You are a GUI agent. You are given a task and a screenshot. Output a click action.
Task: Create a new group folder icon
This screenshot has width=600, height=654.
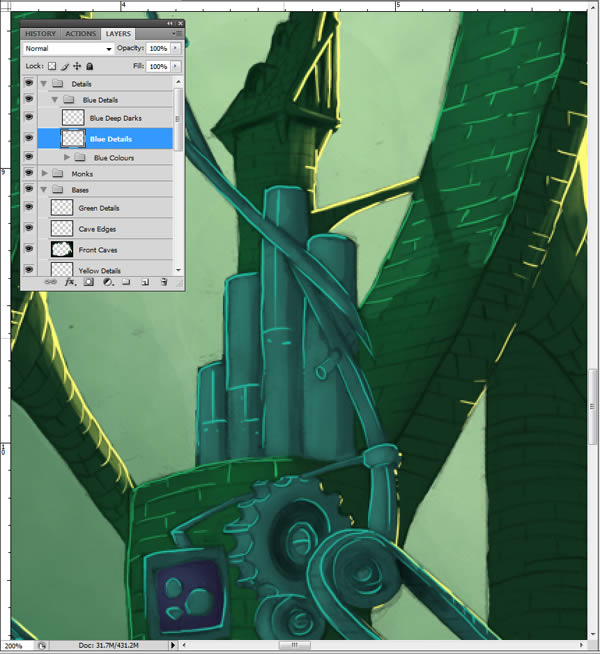click(x=126, y=282)
